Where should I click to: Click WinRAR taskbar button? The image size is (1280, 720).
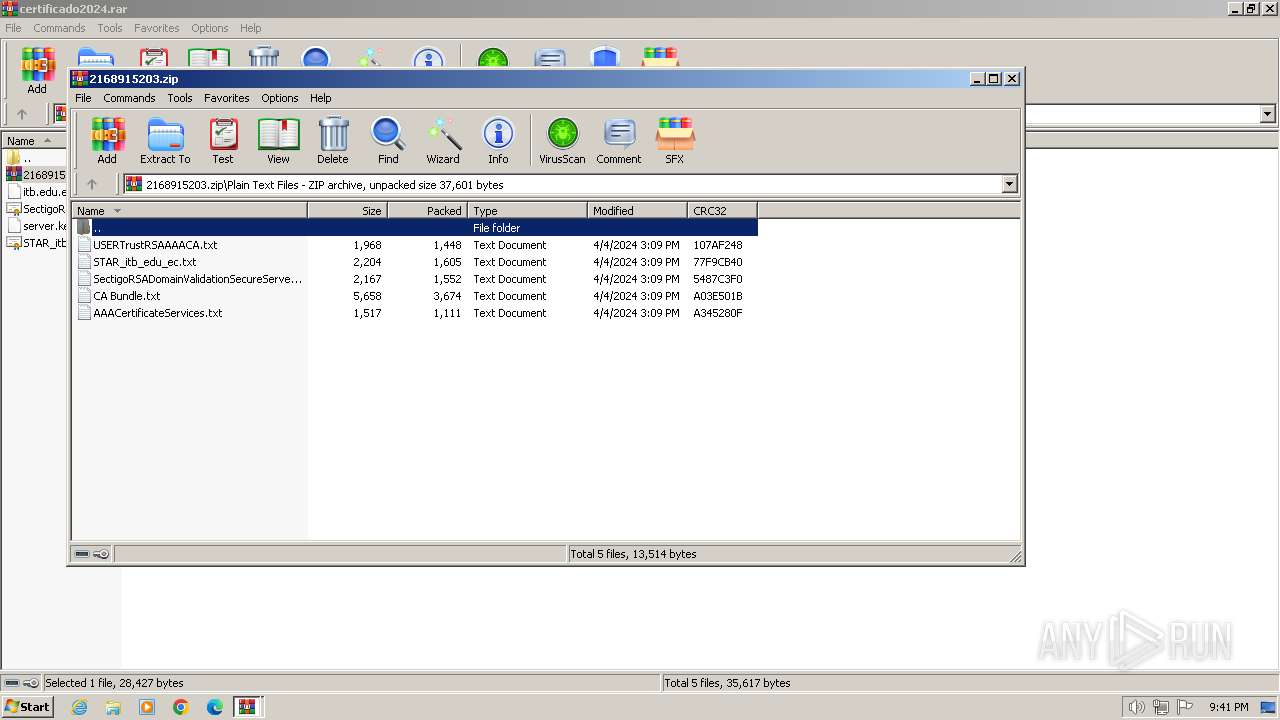coord(247,707)
